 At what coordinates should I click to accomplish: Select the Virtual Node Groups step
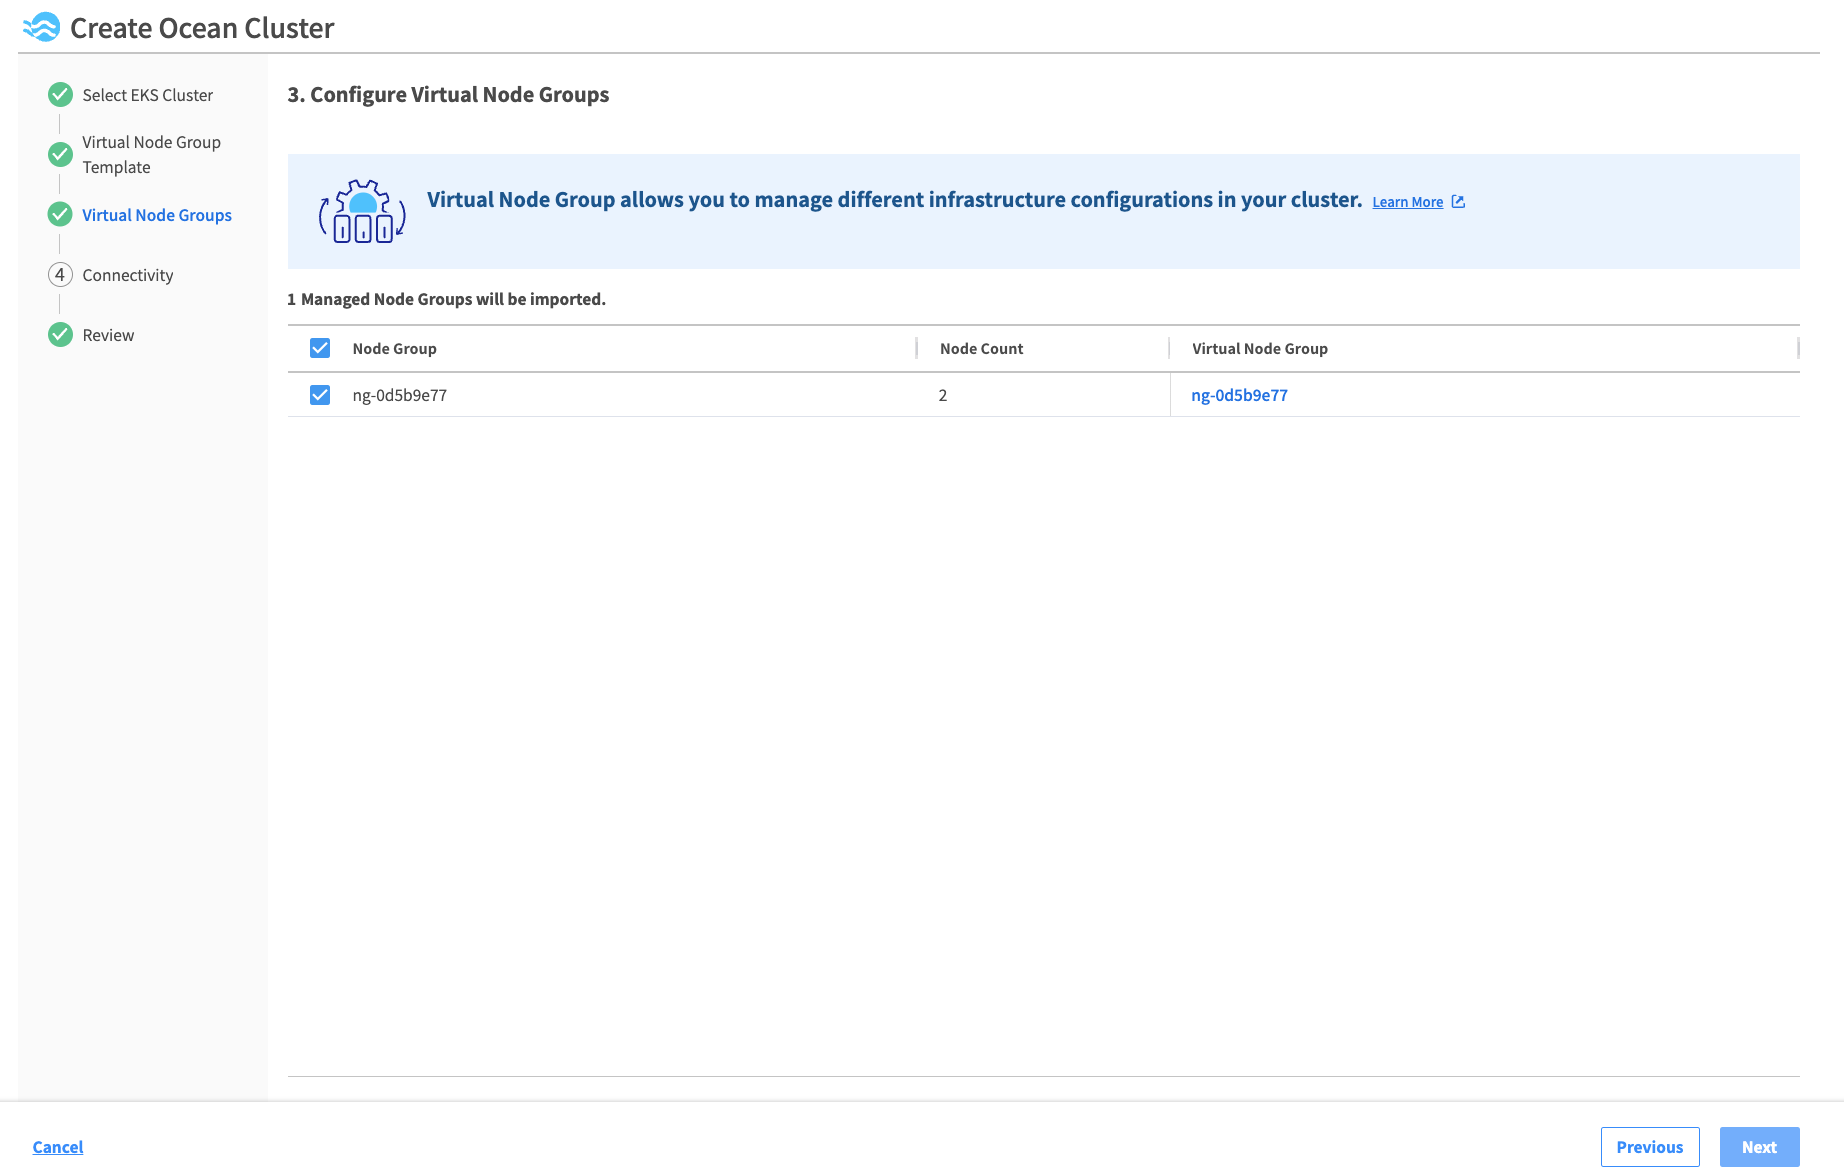coord(157,215)
